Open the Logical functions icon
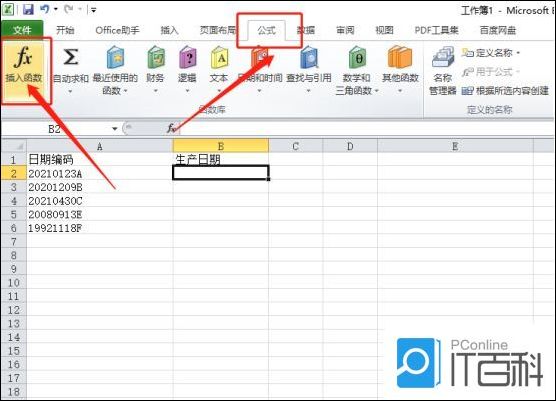The width and height of the screenshot is (556, 401). click(187, 57)
